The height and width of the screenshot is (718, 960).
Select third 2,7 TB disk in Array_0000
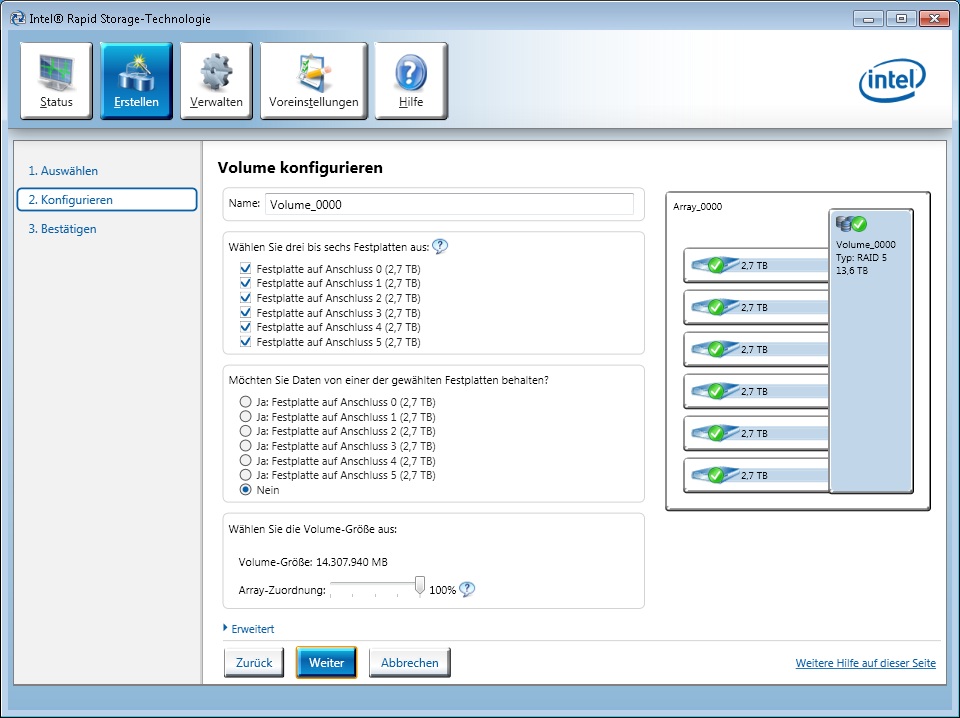tap(756, 350)
